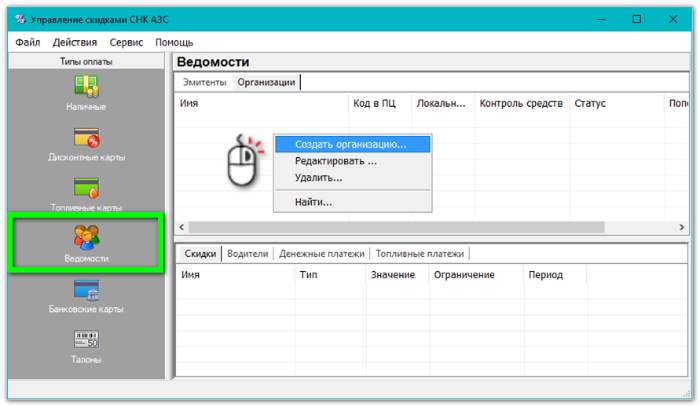
Task: Click the application icon in the title bar
Action: pos(22,19)
